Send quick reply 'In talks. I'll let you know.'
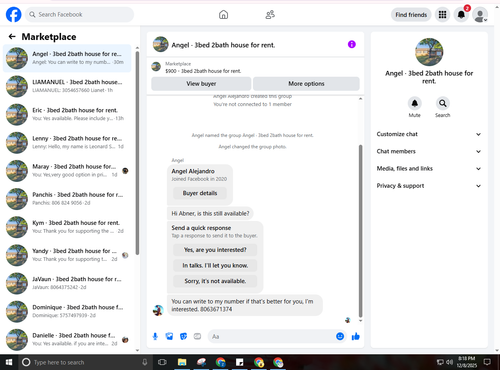This screenshot has width=500, height=370. pyautogui.click(x=215, y=265)
